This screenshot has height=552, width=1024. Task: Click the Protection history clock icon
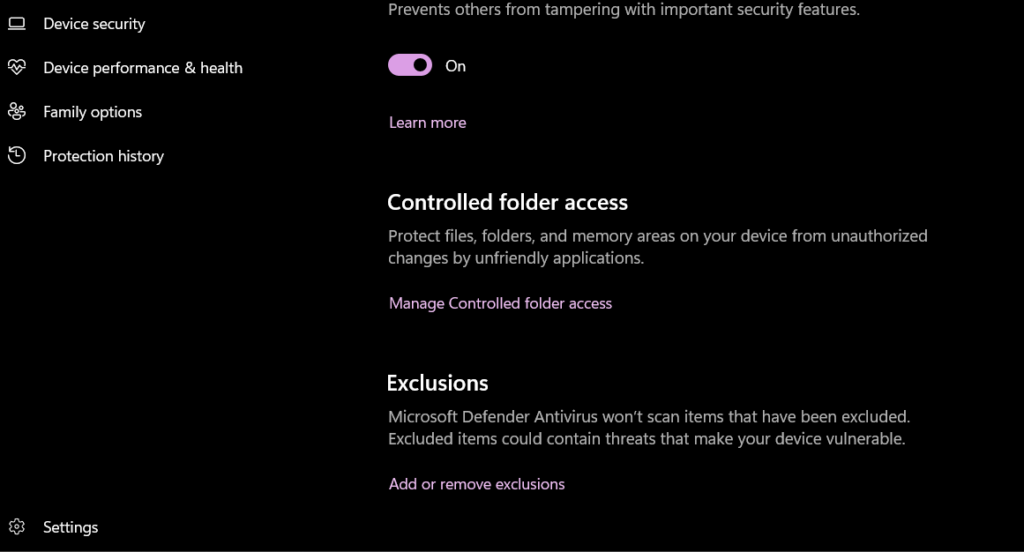coord(17,156)
